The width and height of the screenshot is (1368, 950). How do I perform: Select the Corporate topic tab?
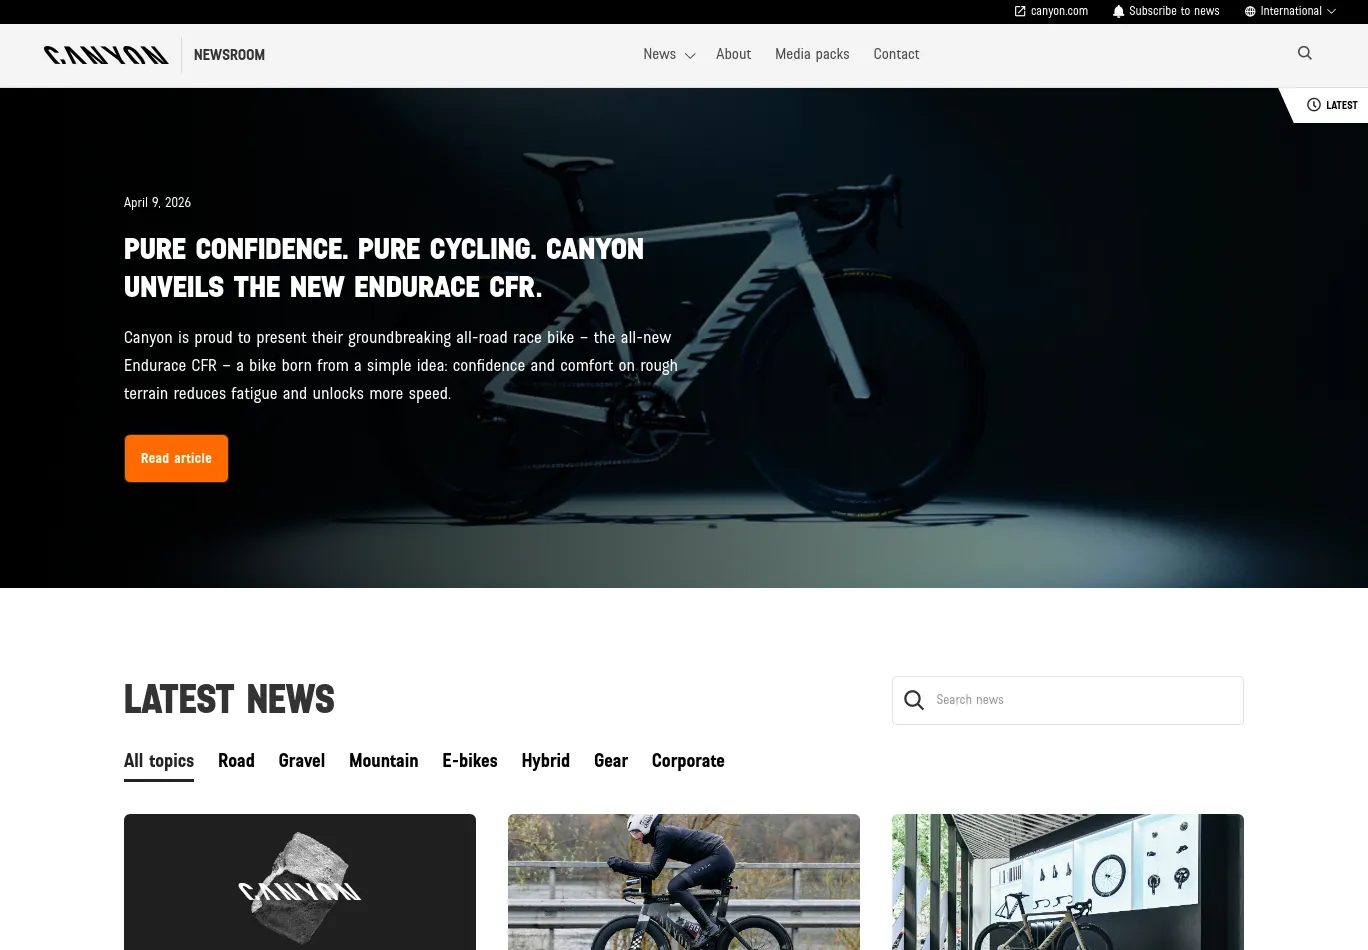688,761
